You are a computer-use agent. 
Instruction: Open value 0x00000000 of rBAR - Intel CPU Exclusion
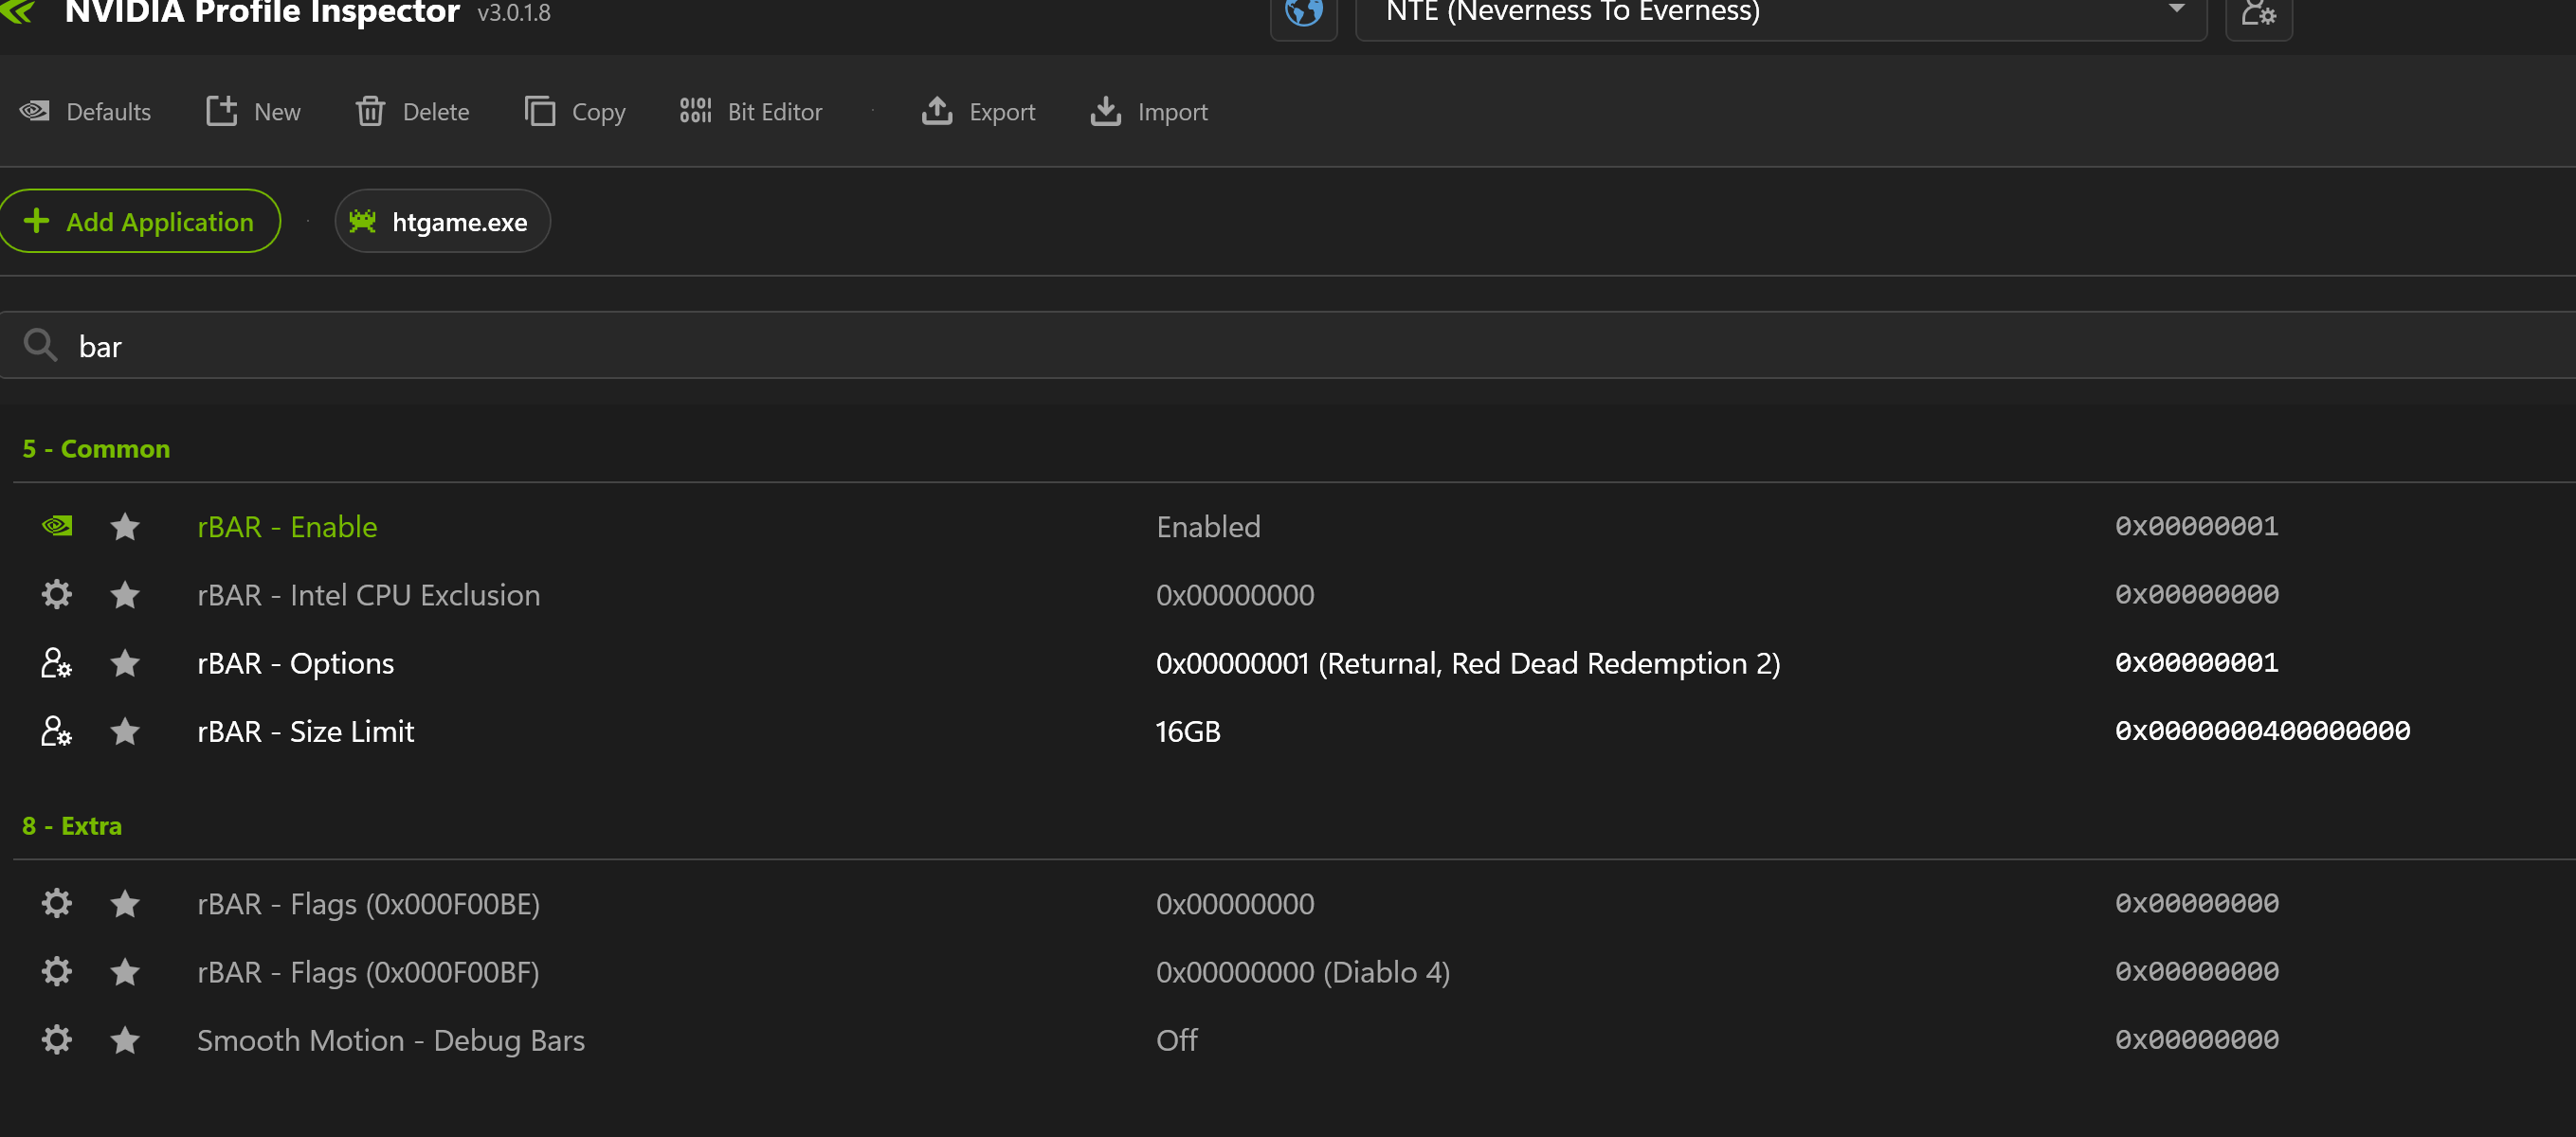click(x=1235, y=595)
